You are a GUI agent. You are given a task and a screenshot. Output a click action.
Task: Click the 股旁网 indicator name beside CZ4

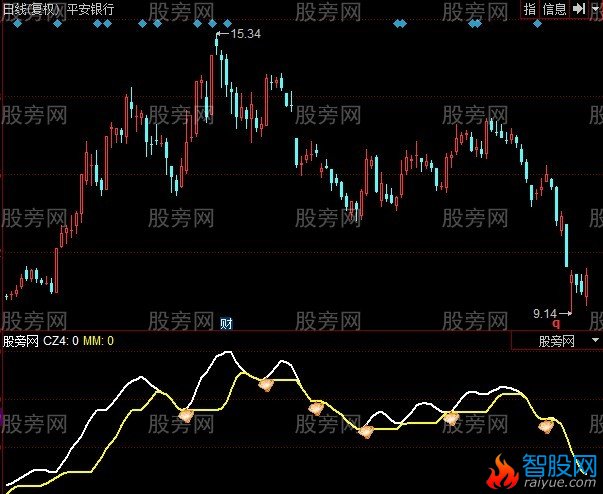[20, 341]
